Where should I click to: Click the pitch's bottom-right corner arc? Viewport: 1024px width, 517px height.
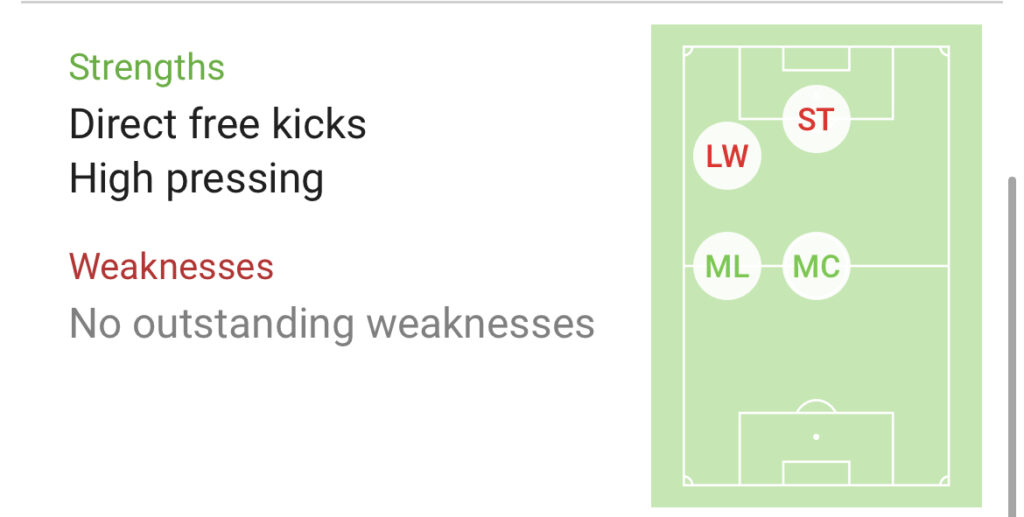[945, 482]
